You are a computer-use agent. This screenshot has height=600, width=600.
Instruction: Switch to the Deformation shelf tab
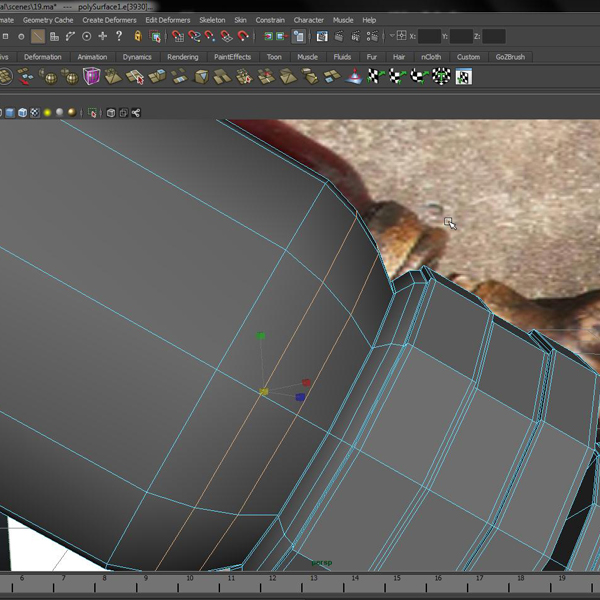[42, 57]
